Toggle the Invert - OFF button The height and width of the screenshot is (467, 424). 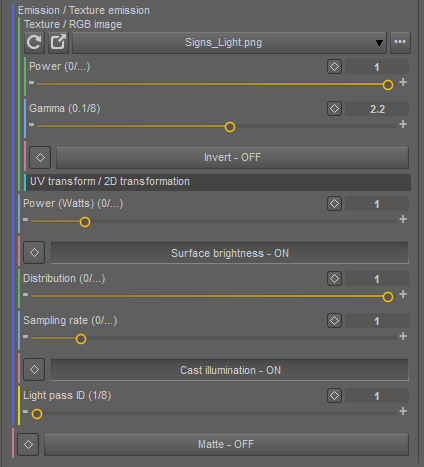point(232,157)
